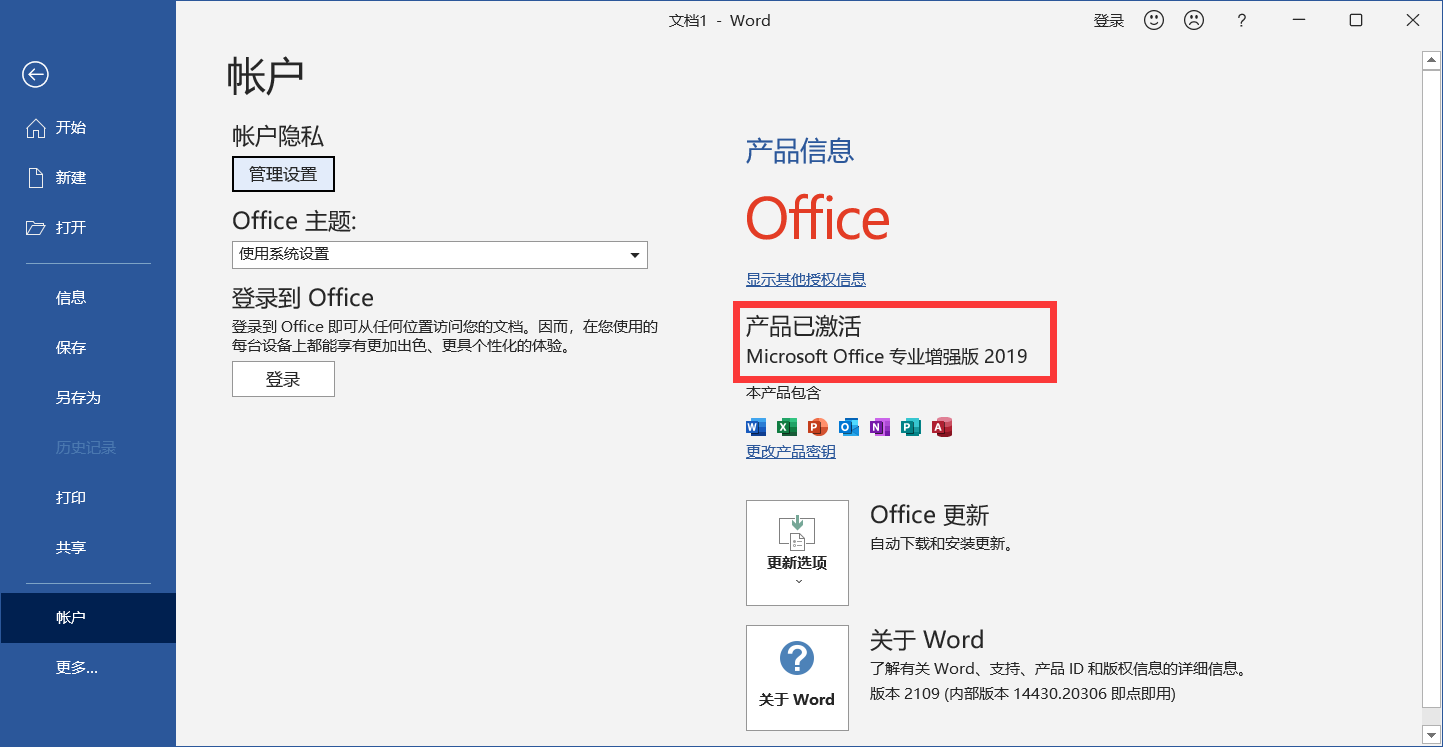Select the 帐户 sidebar item
Image resolution: width=1443 pixels, height=747 pixels.
pyautogui.click(x=88, y=618)
